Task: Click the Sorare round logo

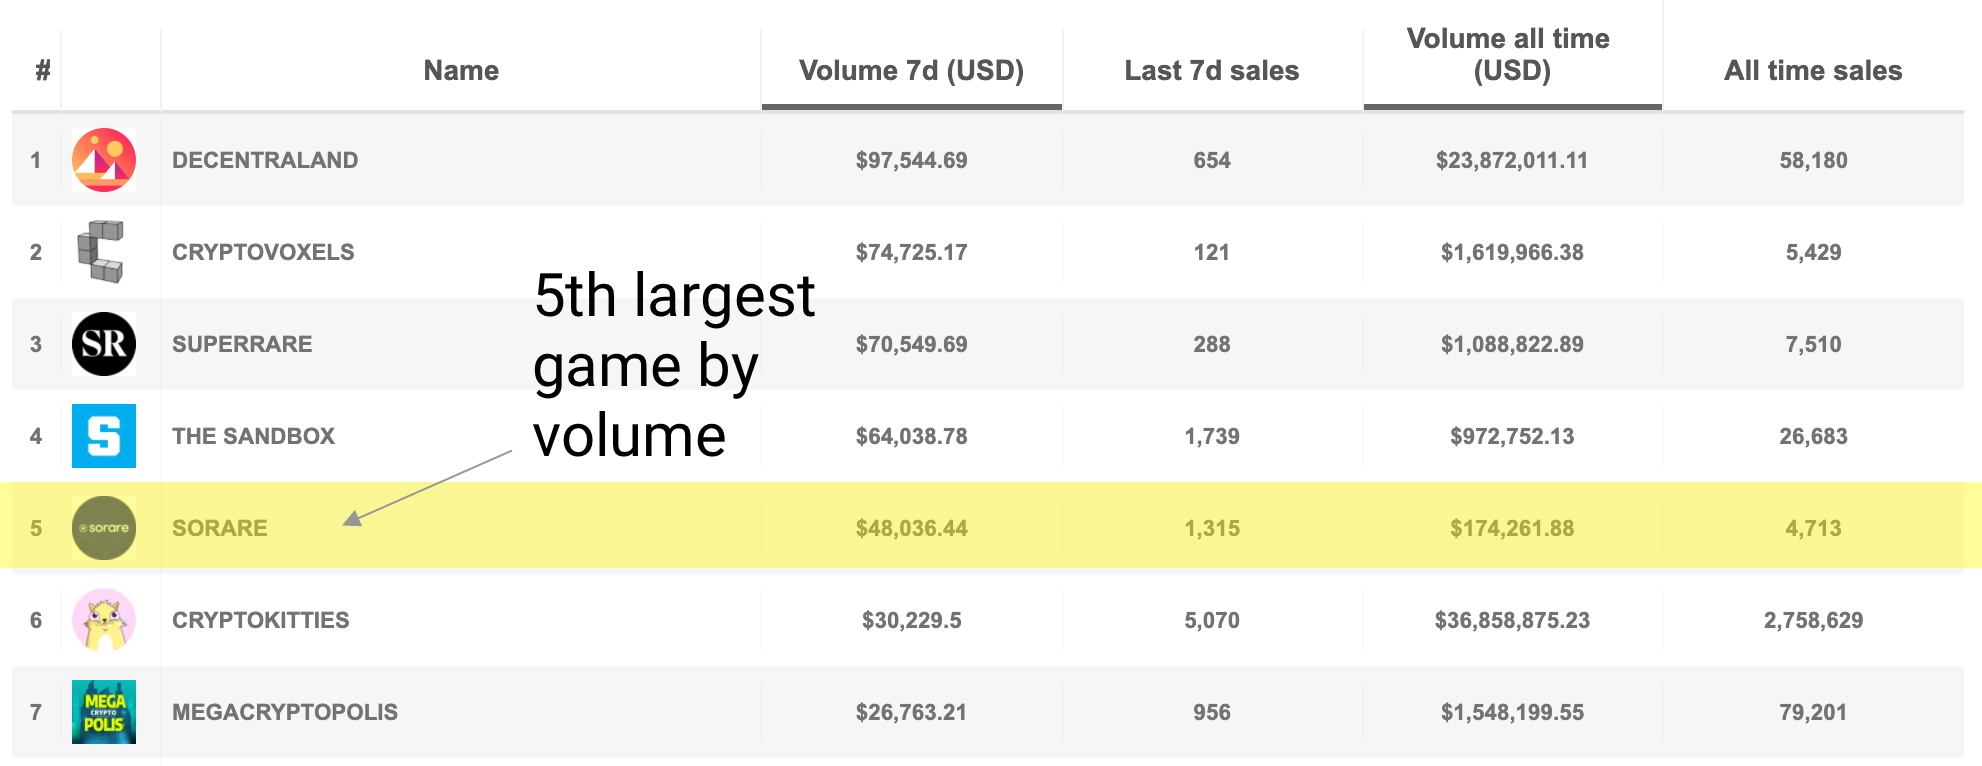Action: 104,528
